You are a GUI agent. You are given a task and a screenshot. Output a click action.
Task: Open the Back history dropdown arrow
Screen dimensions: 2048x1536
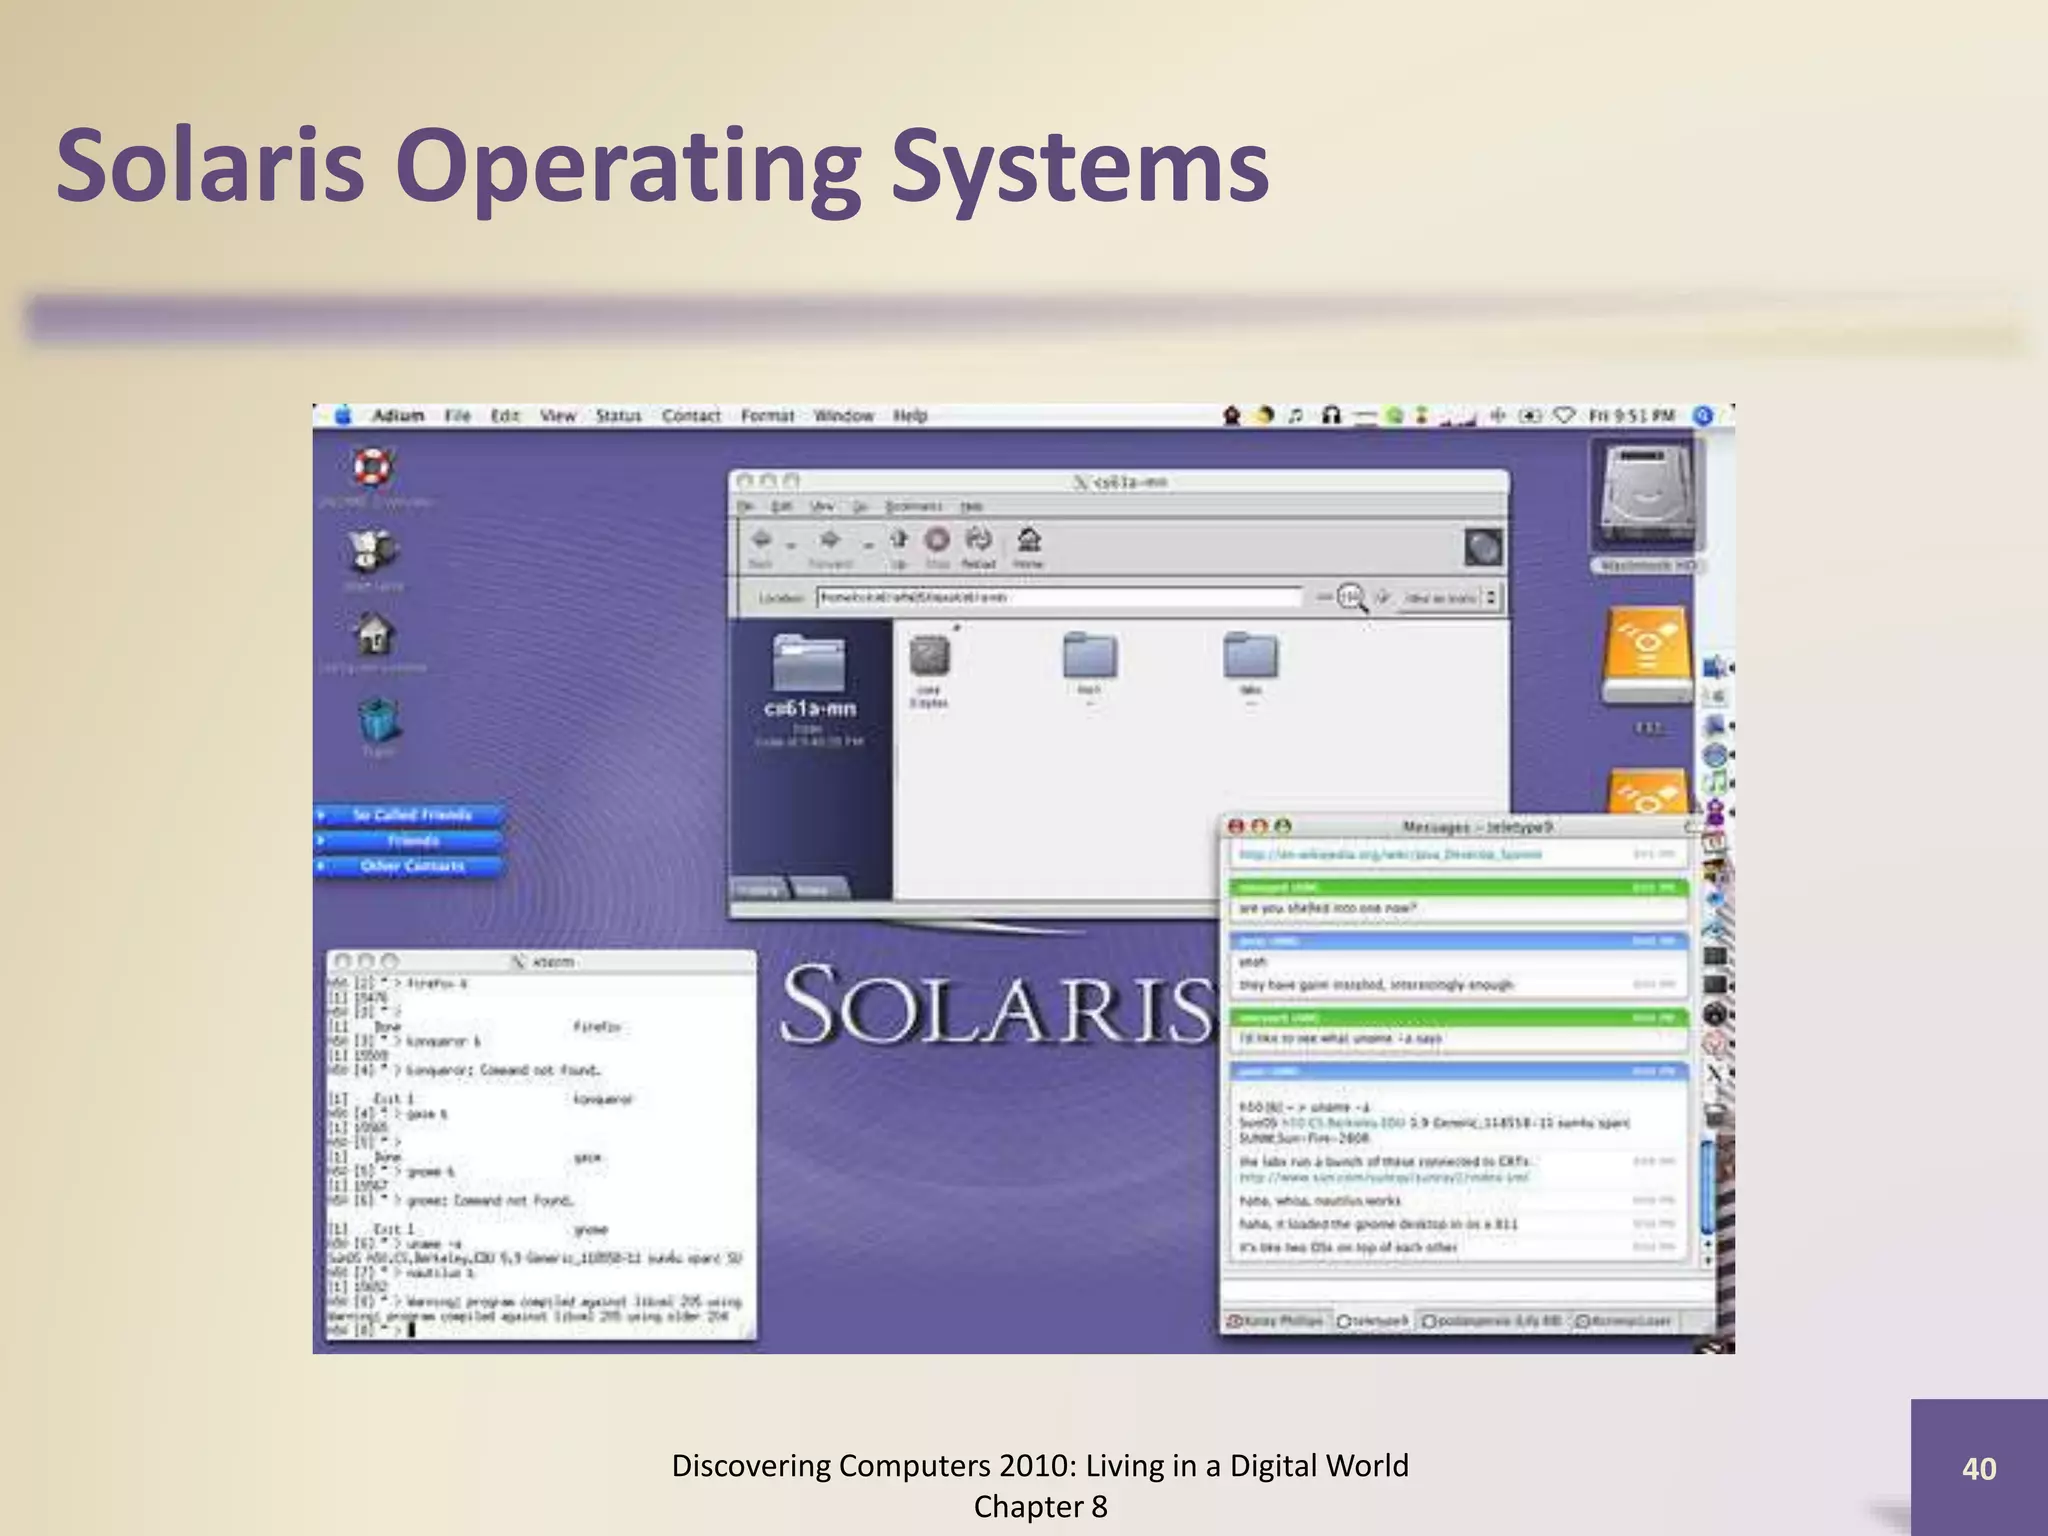pyautogui.click(x=791, y=545)
